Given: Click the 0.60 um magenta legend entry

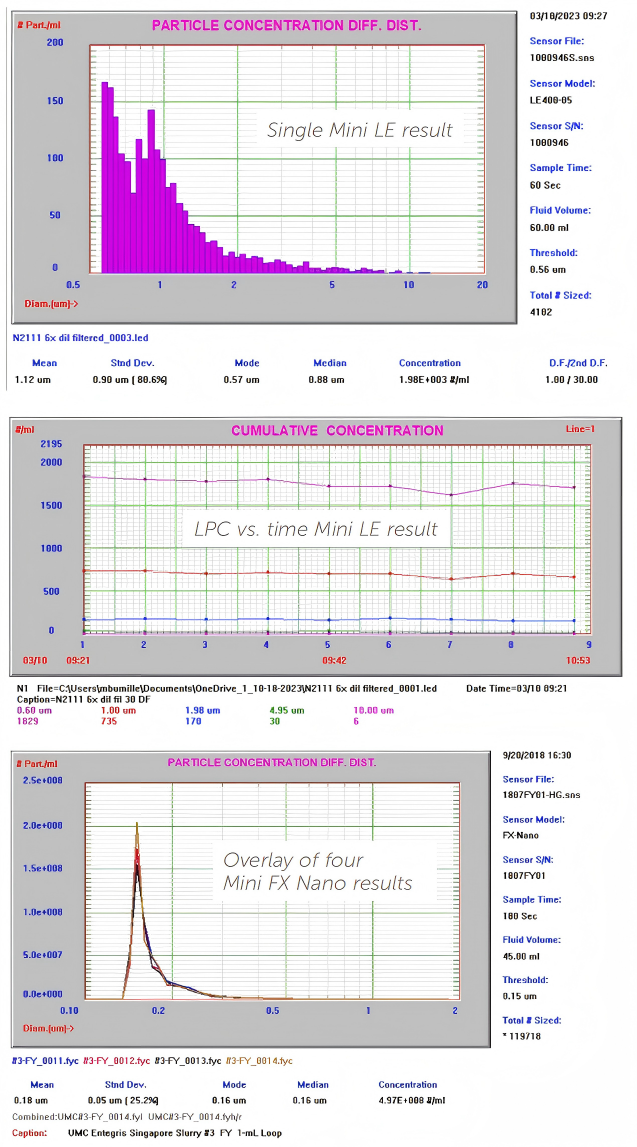Looking at the screenshot, I should [x=34, y=710].
